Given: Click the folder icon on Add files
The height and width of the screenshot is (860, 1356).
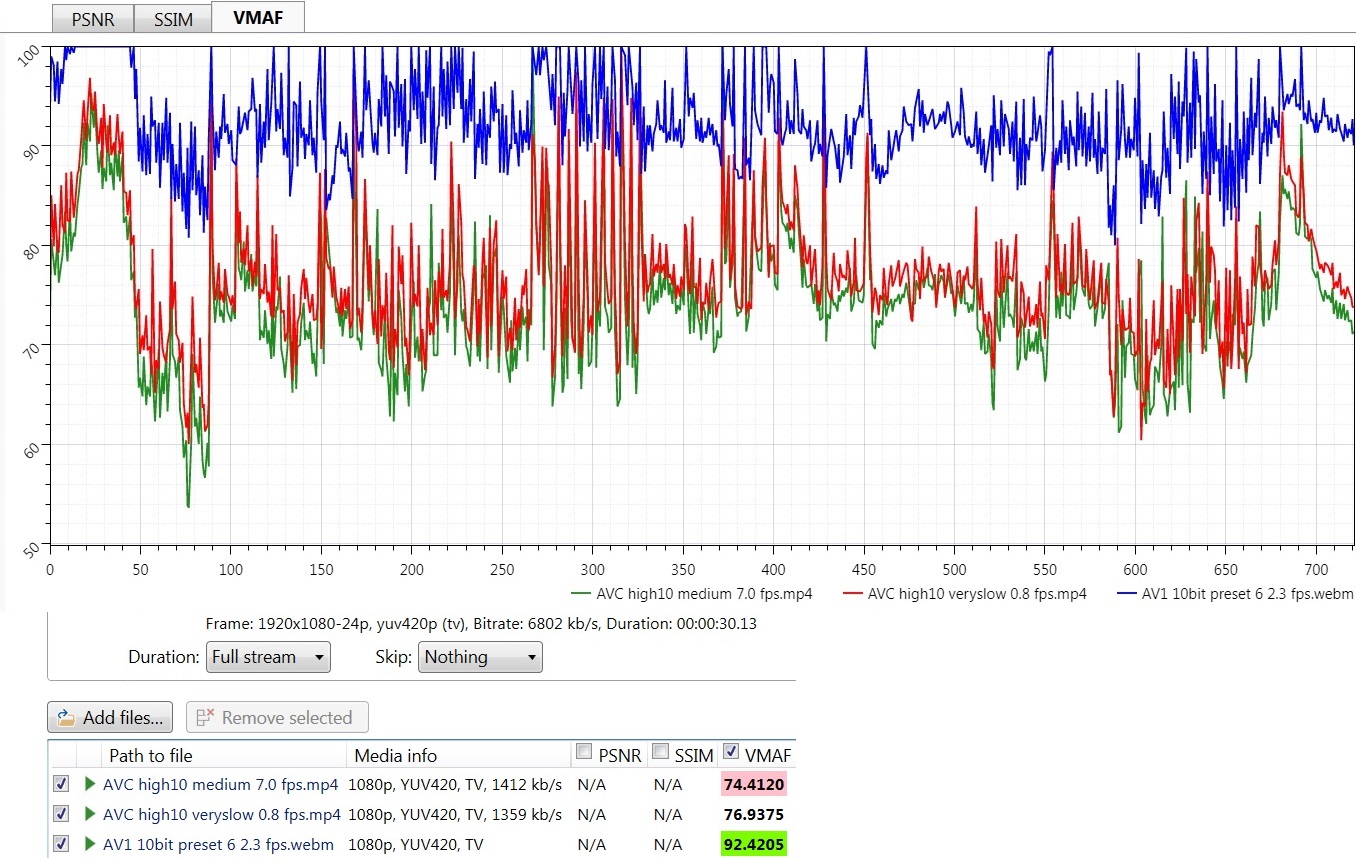Looking at the screenshot, I should click(67, 718).
